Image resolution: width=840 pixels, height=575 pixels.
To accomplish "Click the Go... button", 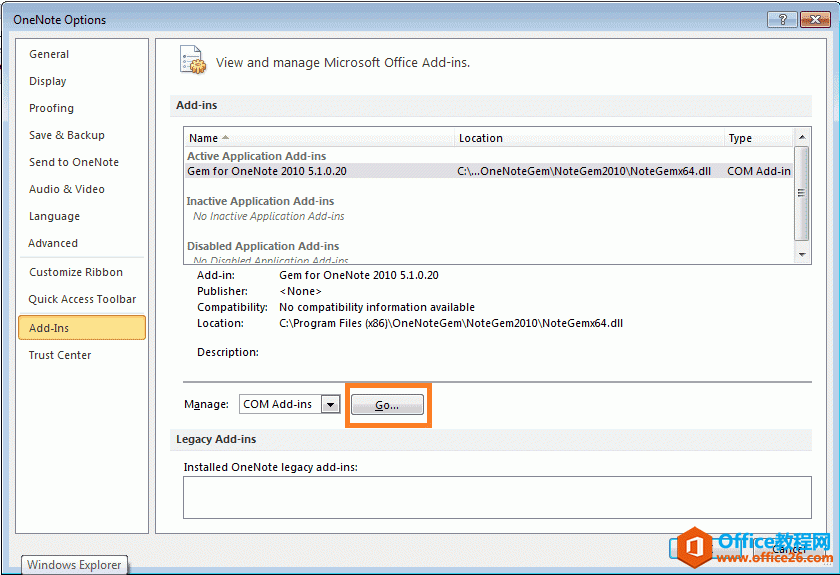I will pyautogui.click(x=387, y=405).
